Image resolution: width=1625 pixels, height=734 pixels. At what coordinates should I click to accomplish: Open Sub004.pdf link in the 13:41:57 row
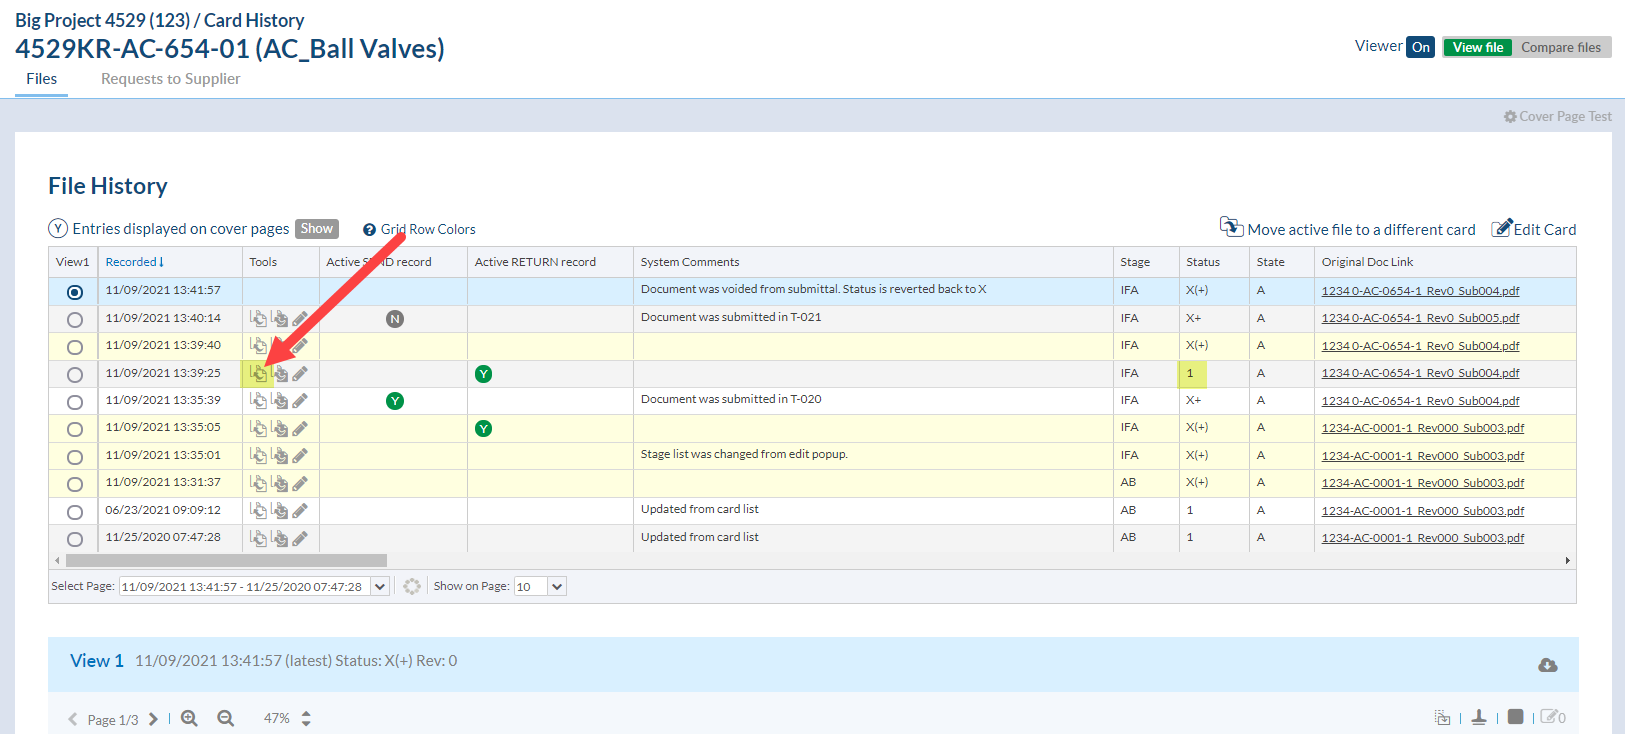pos(1420,291)
